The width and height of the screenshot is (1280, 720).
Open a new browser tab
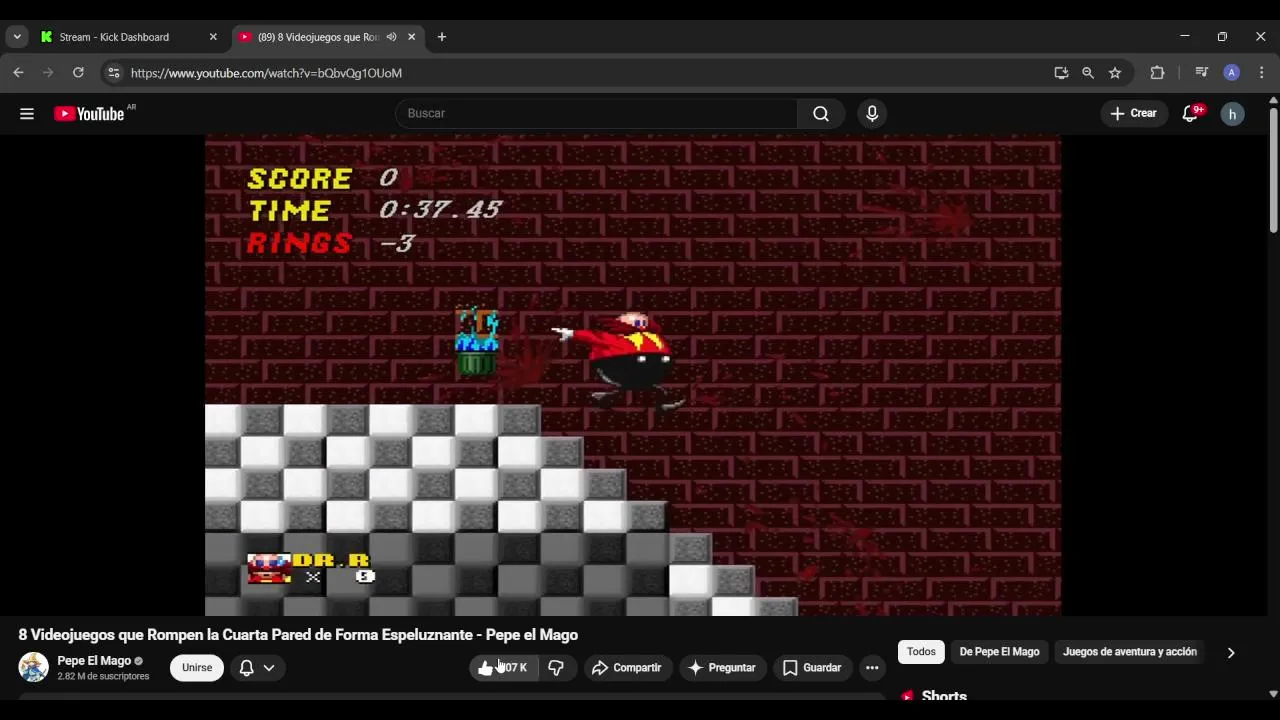(442, 37)
